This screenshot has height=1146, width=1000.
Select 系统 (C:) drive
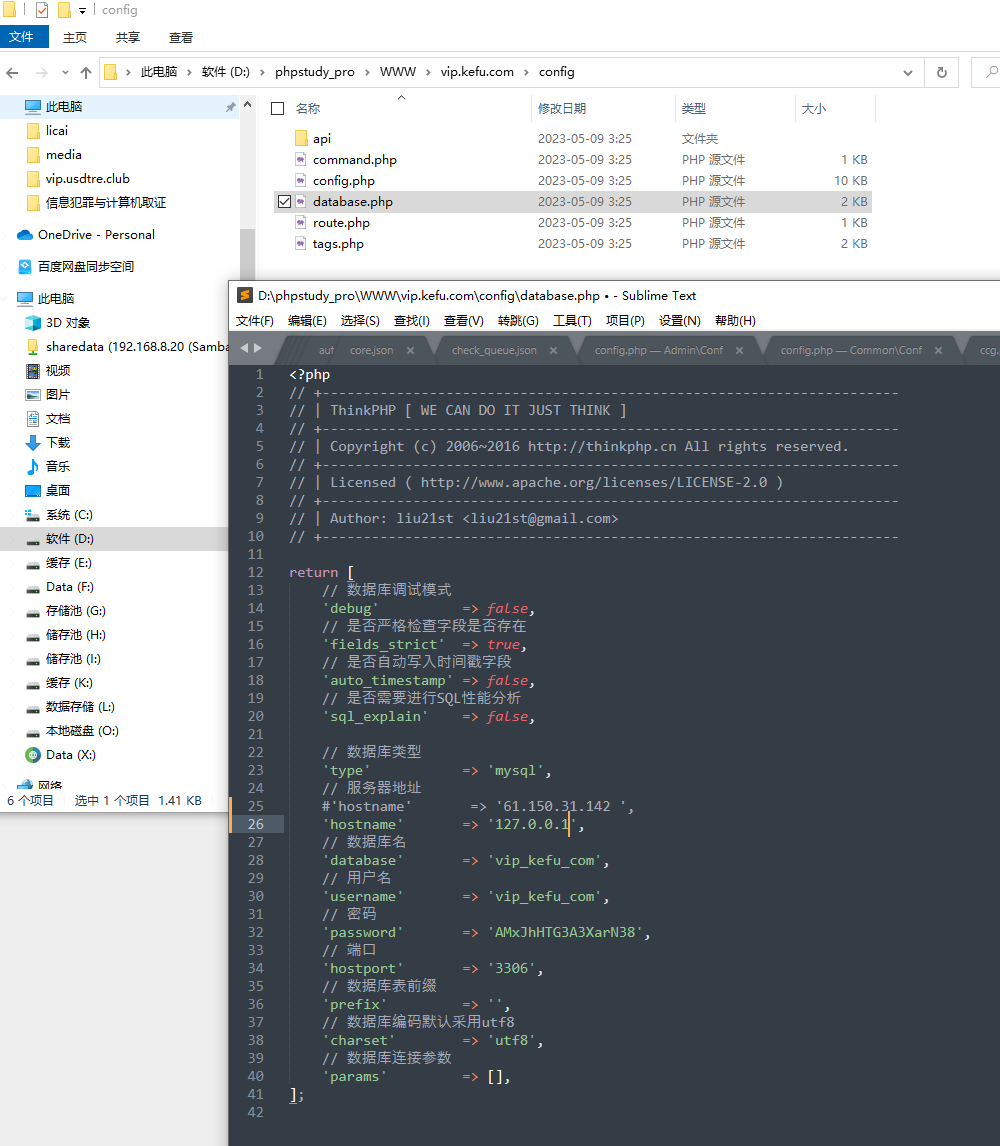(69, 515)
